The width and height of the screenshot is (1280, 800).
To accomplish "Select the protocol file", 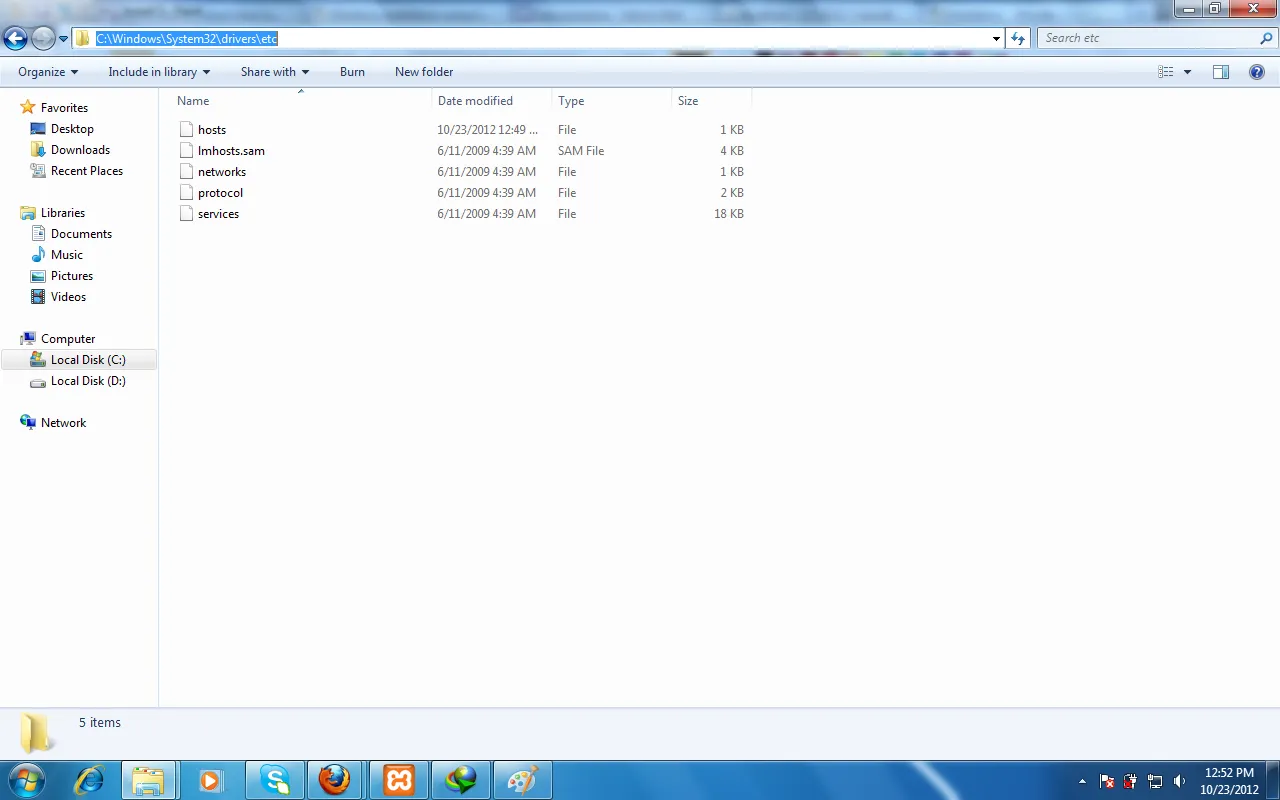I will [220, 193].
